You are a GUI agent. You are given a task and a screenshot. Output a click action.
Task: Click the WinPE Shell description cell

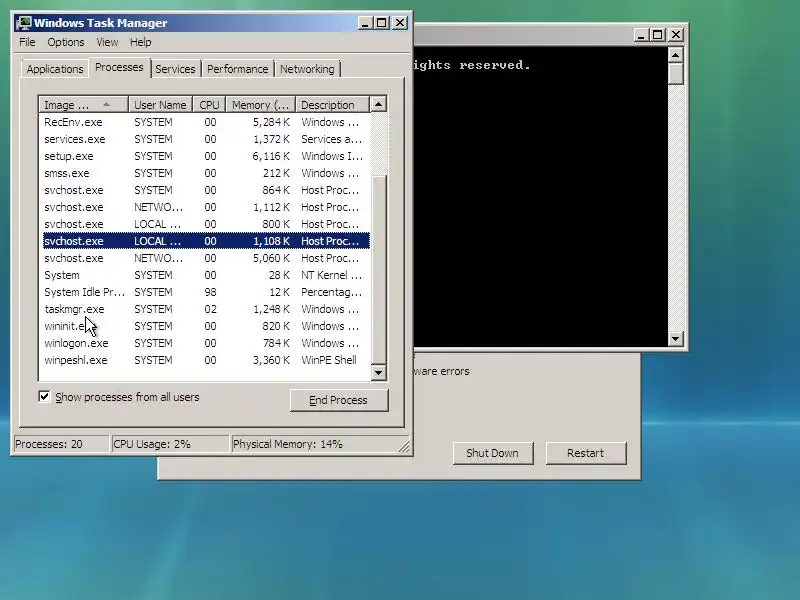point(329,360)
